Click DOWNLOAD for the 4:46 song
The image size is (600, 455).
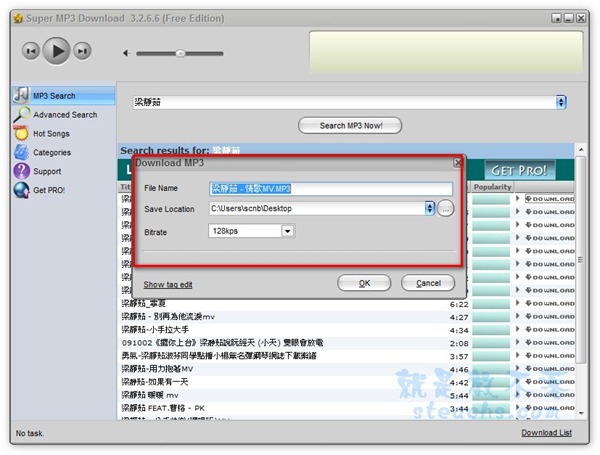coord(549,369)
